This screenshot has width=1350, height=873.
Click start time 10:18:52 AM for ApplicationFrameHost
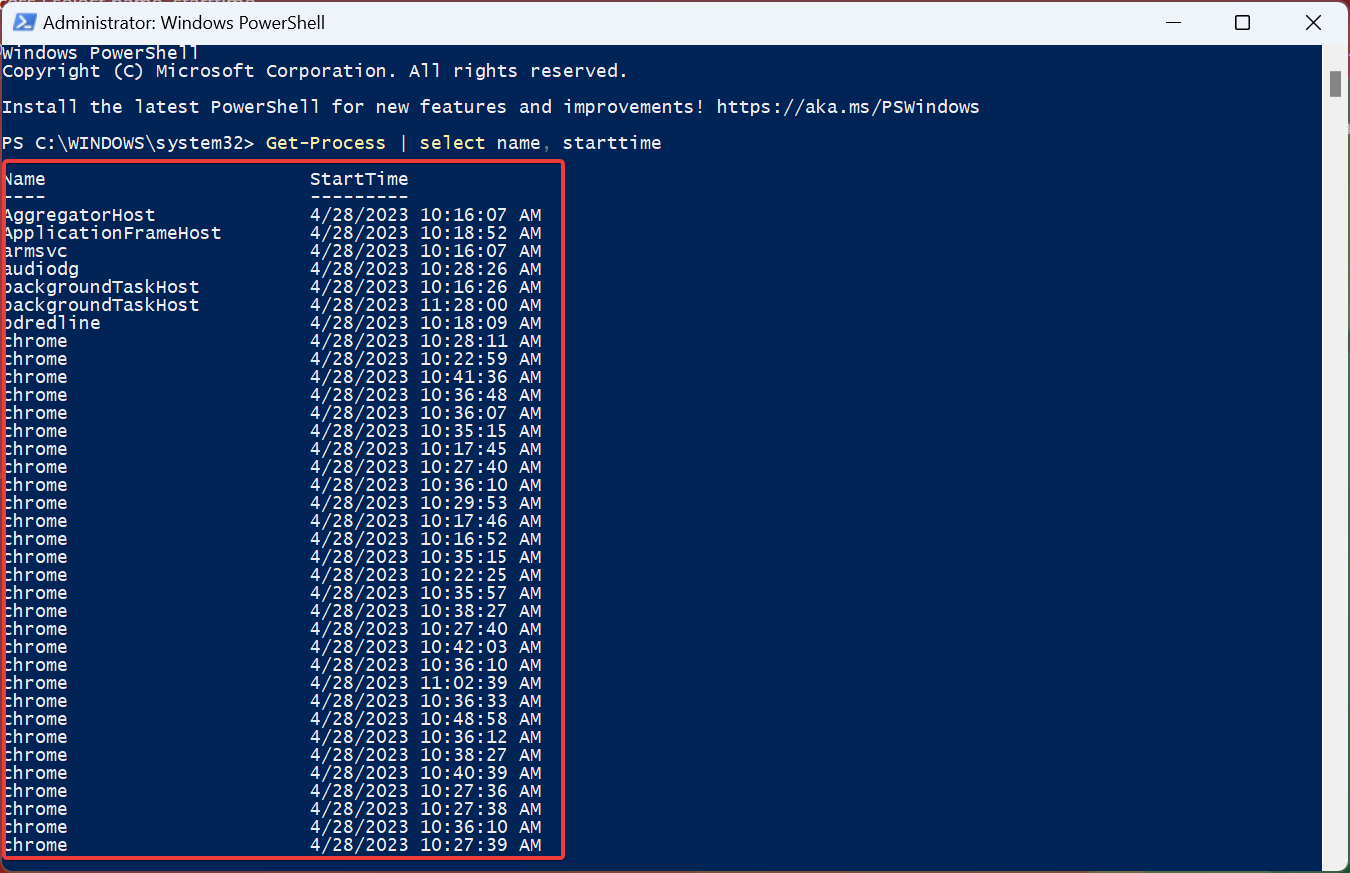tap(426, 233)
